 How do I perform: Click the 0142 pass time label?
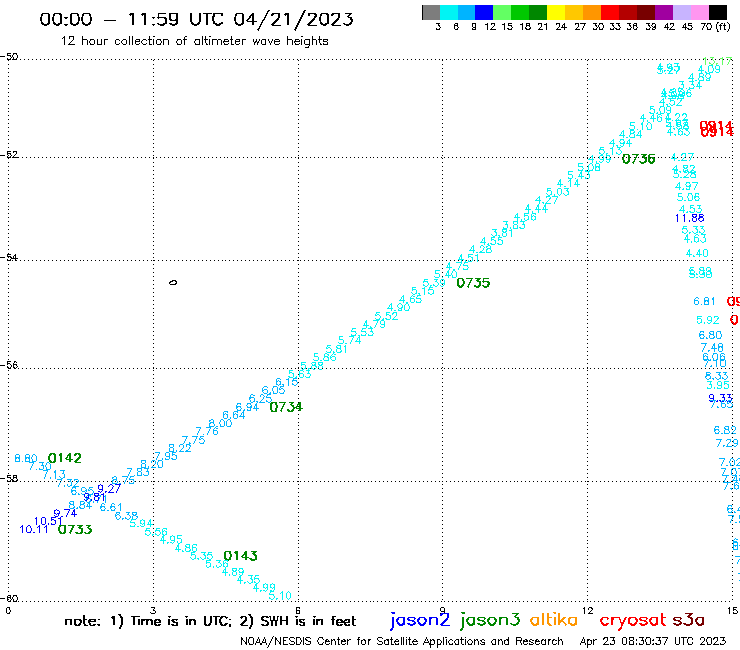tap(65, 458)
